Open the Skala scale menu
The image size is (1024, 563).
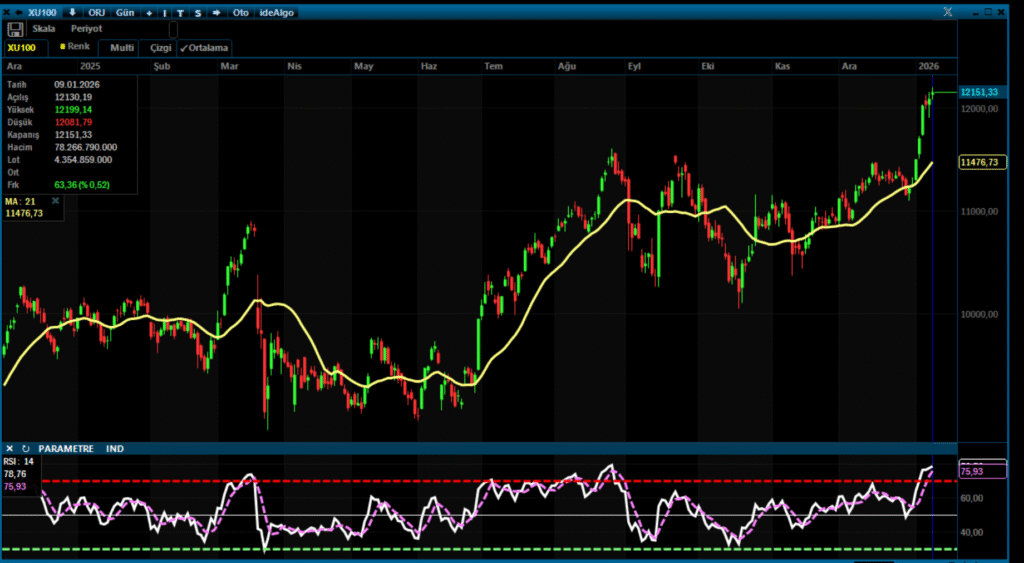pos(44,29)
